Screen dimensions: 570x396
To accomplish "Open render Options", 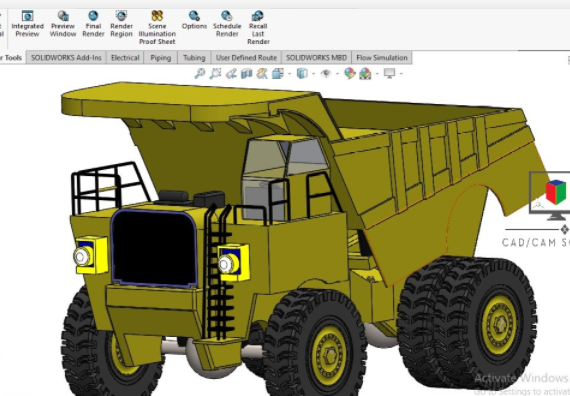I will (194, 20).
